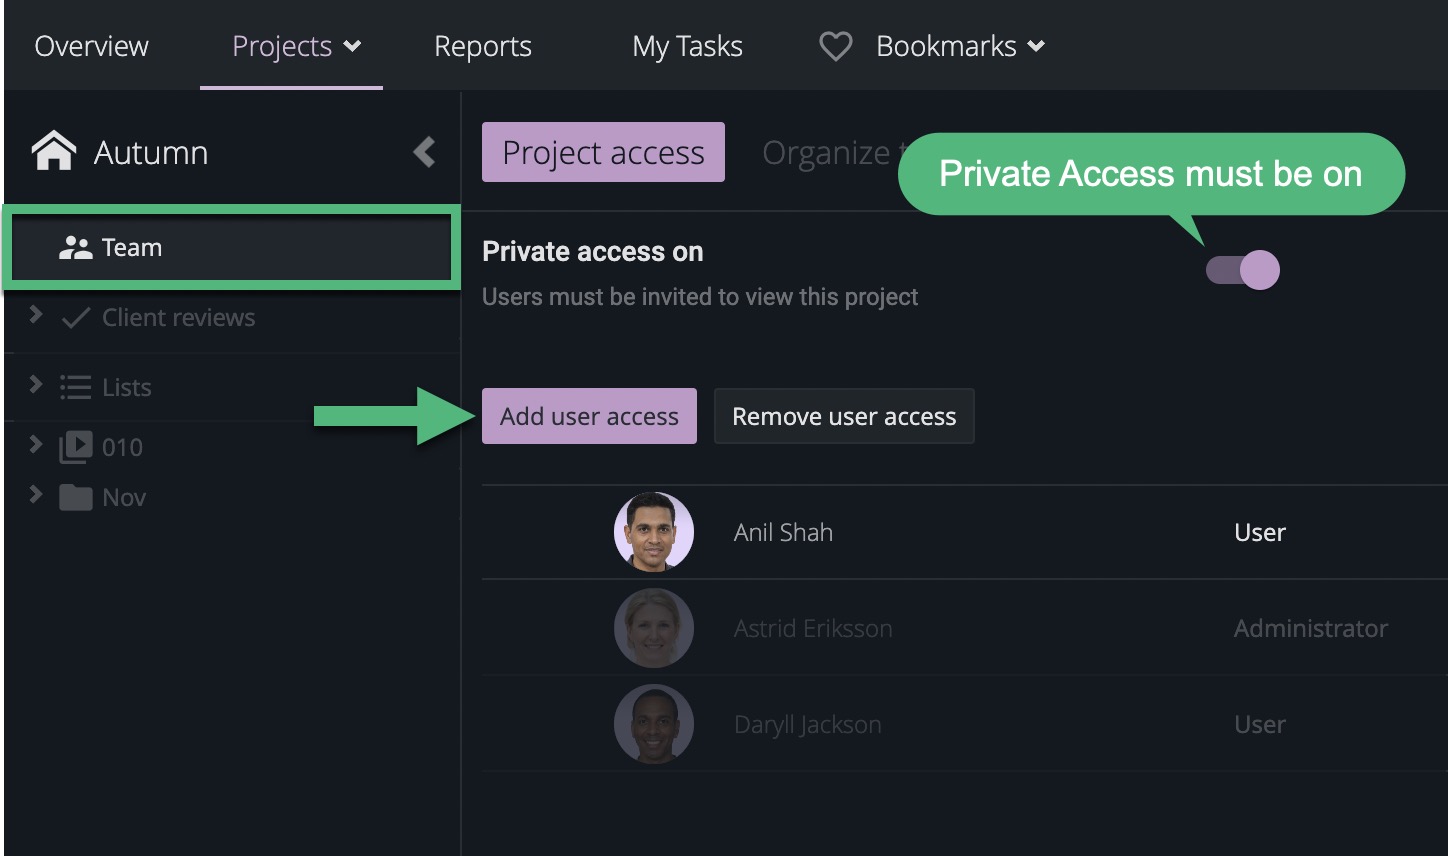Viewport: 1448px width, 856px height.
Task: Click the Add user access button
Action: click(588, 416)
